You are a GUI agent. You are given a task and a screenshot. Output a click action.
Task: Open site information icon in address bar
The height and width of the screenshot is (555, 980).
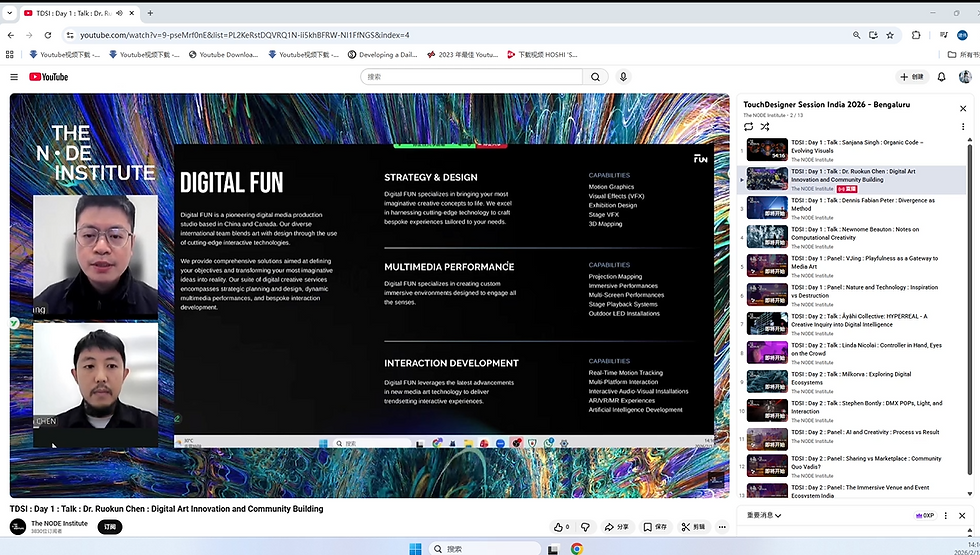point(70,35)
